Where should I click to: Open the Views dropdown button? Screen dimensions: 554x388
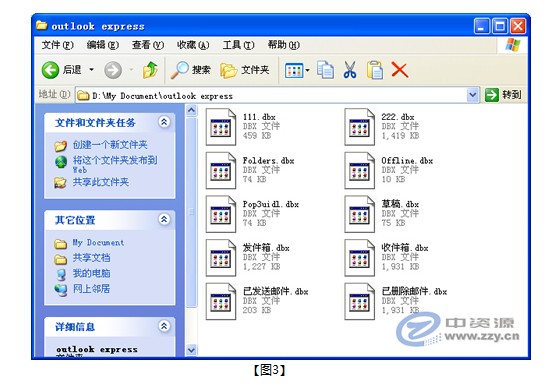(x=297, y=70)
